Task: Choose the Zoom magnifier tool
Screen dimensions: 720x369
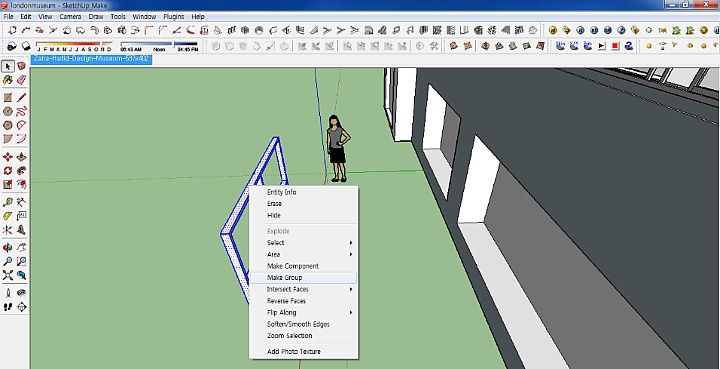Action: pyautogui.click(x=8, y=262)
